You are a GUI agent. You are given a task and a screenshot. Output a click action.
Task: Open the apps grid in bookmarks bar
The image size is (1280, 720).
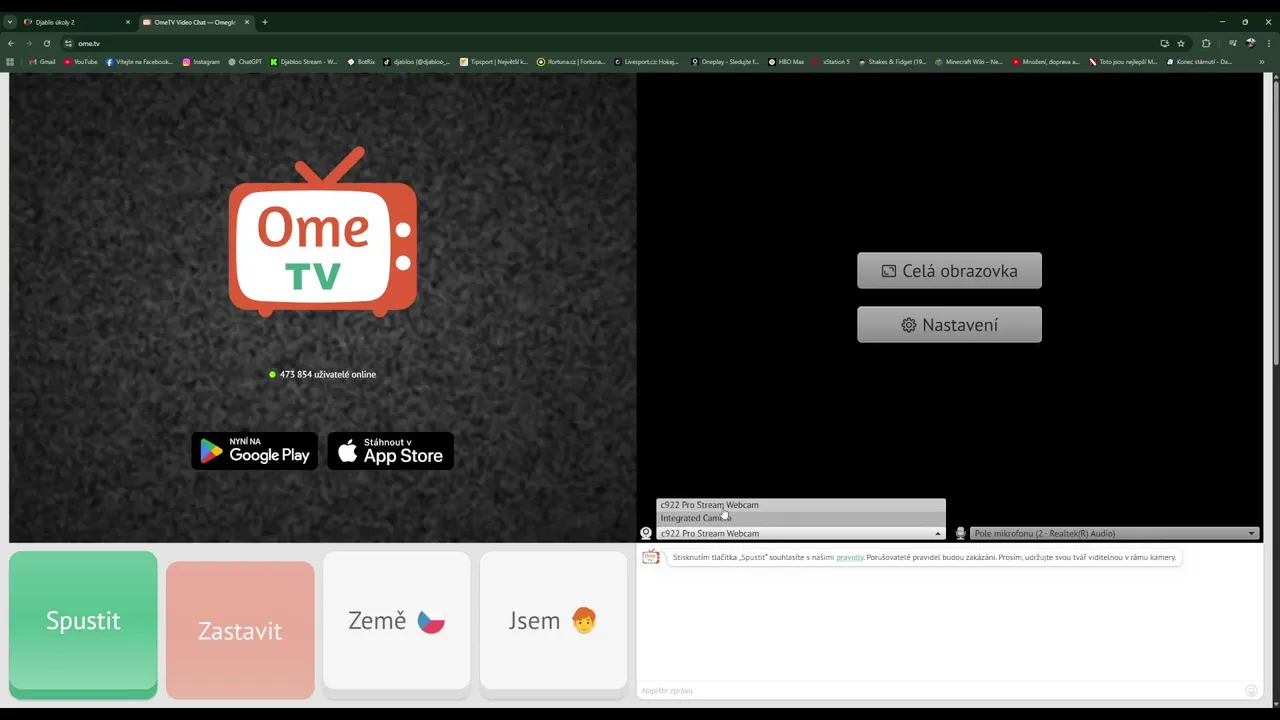[11, 62]
